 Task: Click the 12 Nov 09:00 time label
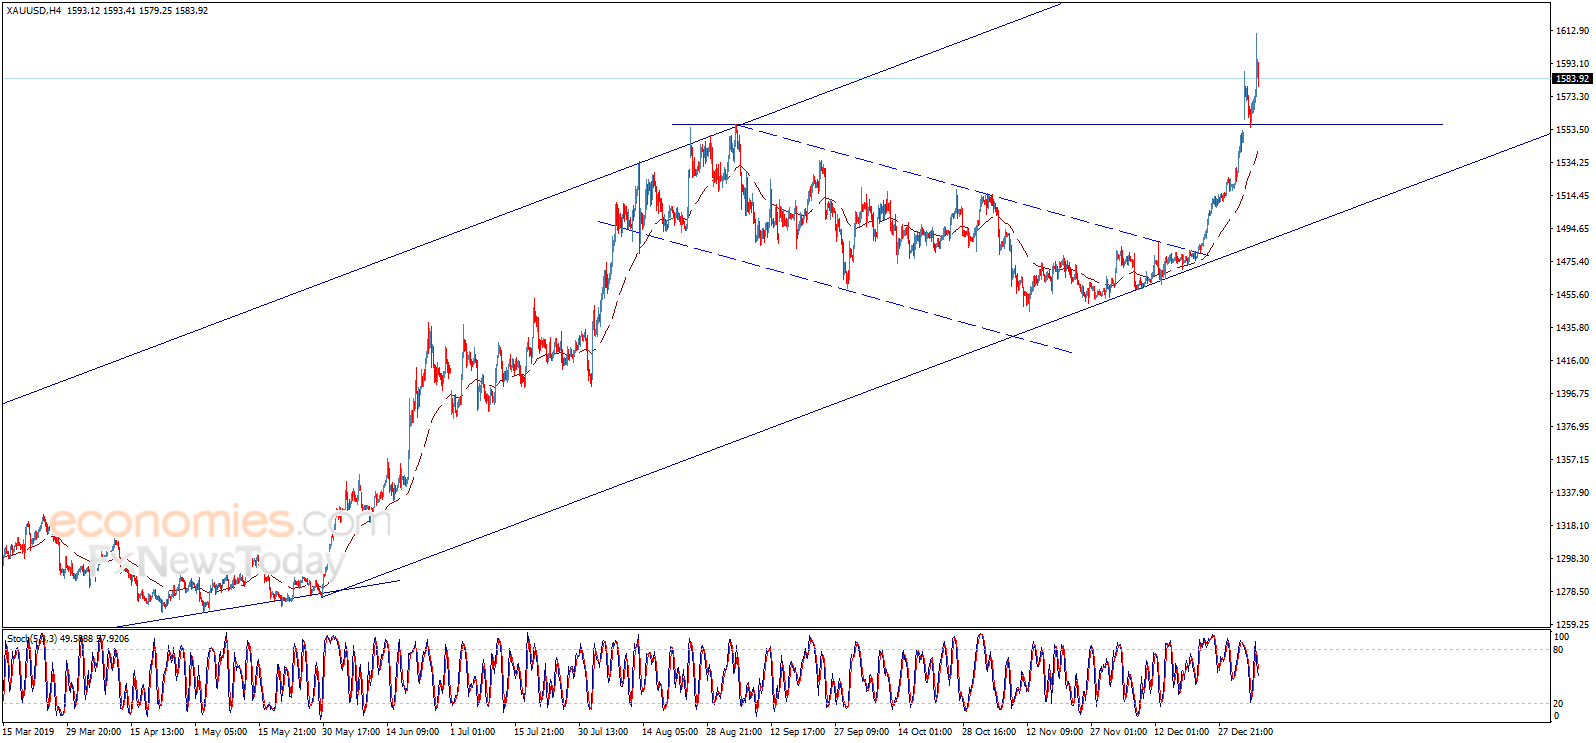point(1054,732)
